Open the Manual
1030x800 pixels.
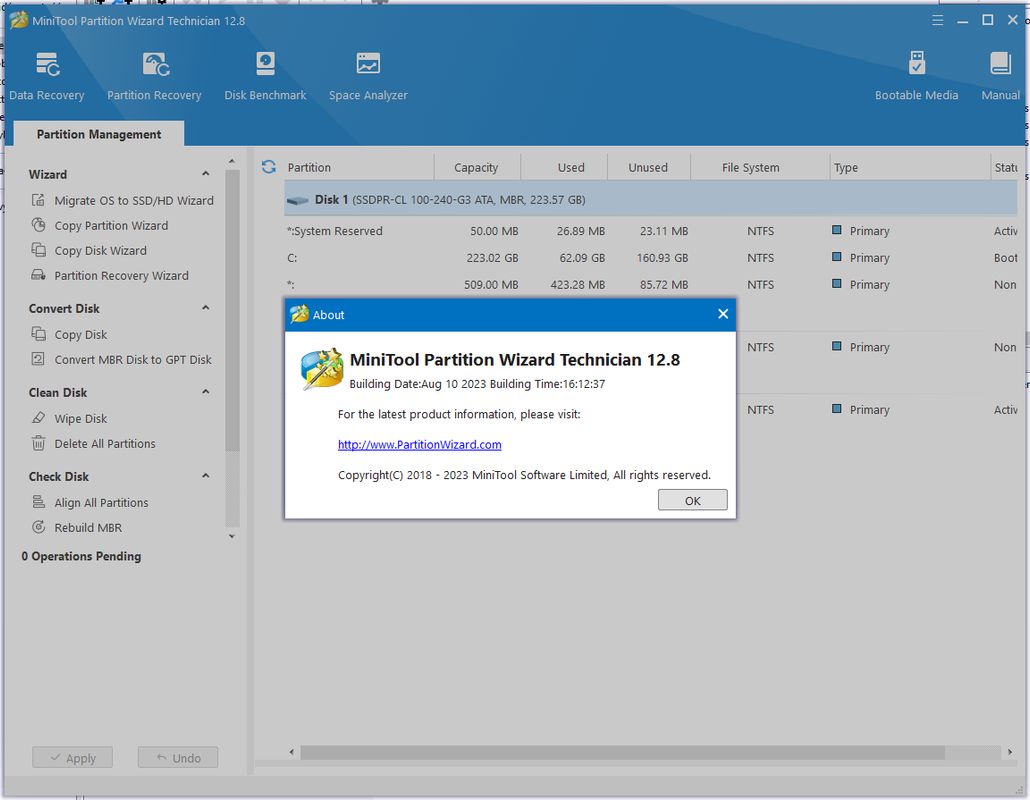[1000, 76]
